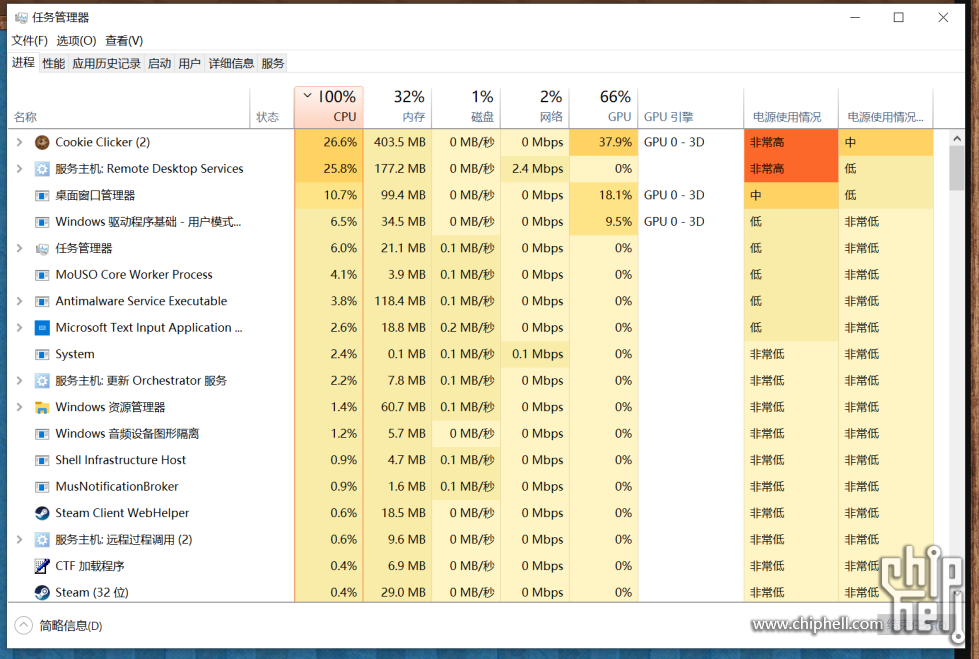The height and width of the screenshot is (659, 979).
Task: Click the CTF 加载程序 icon
Action: (42, 566)
